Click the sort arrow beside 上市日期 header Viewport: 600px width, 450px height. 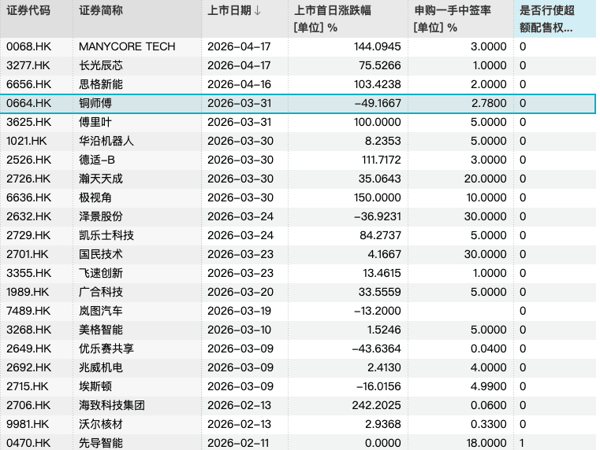click(259, 11)
